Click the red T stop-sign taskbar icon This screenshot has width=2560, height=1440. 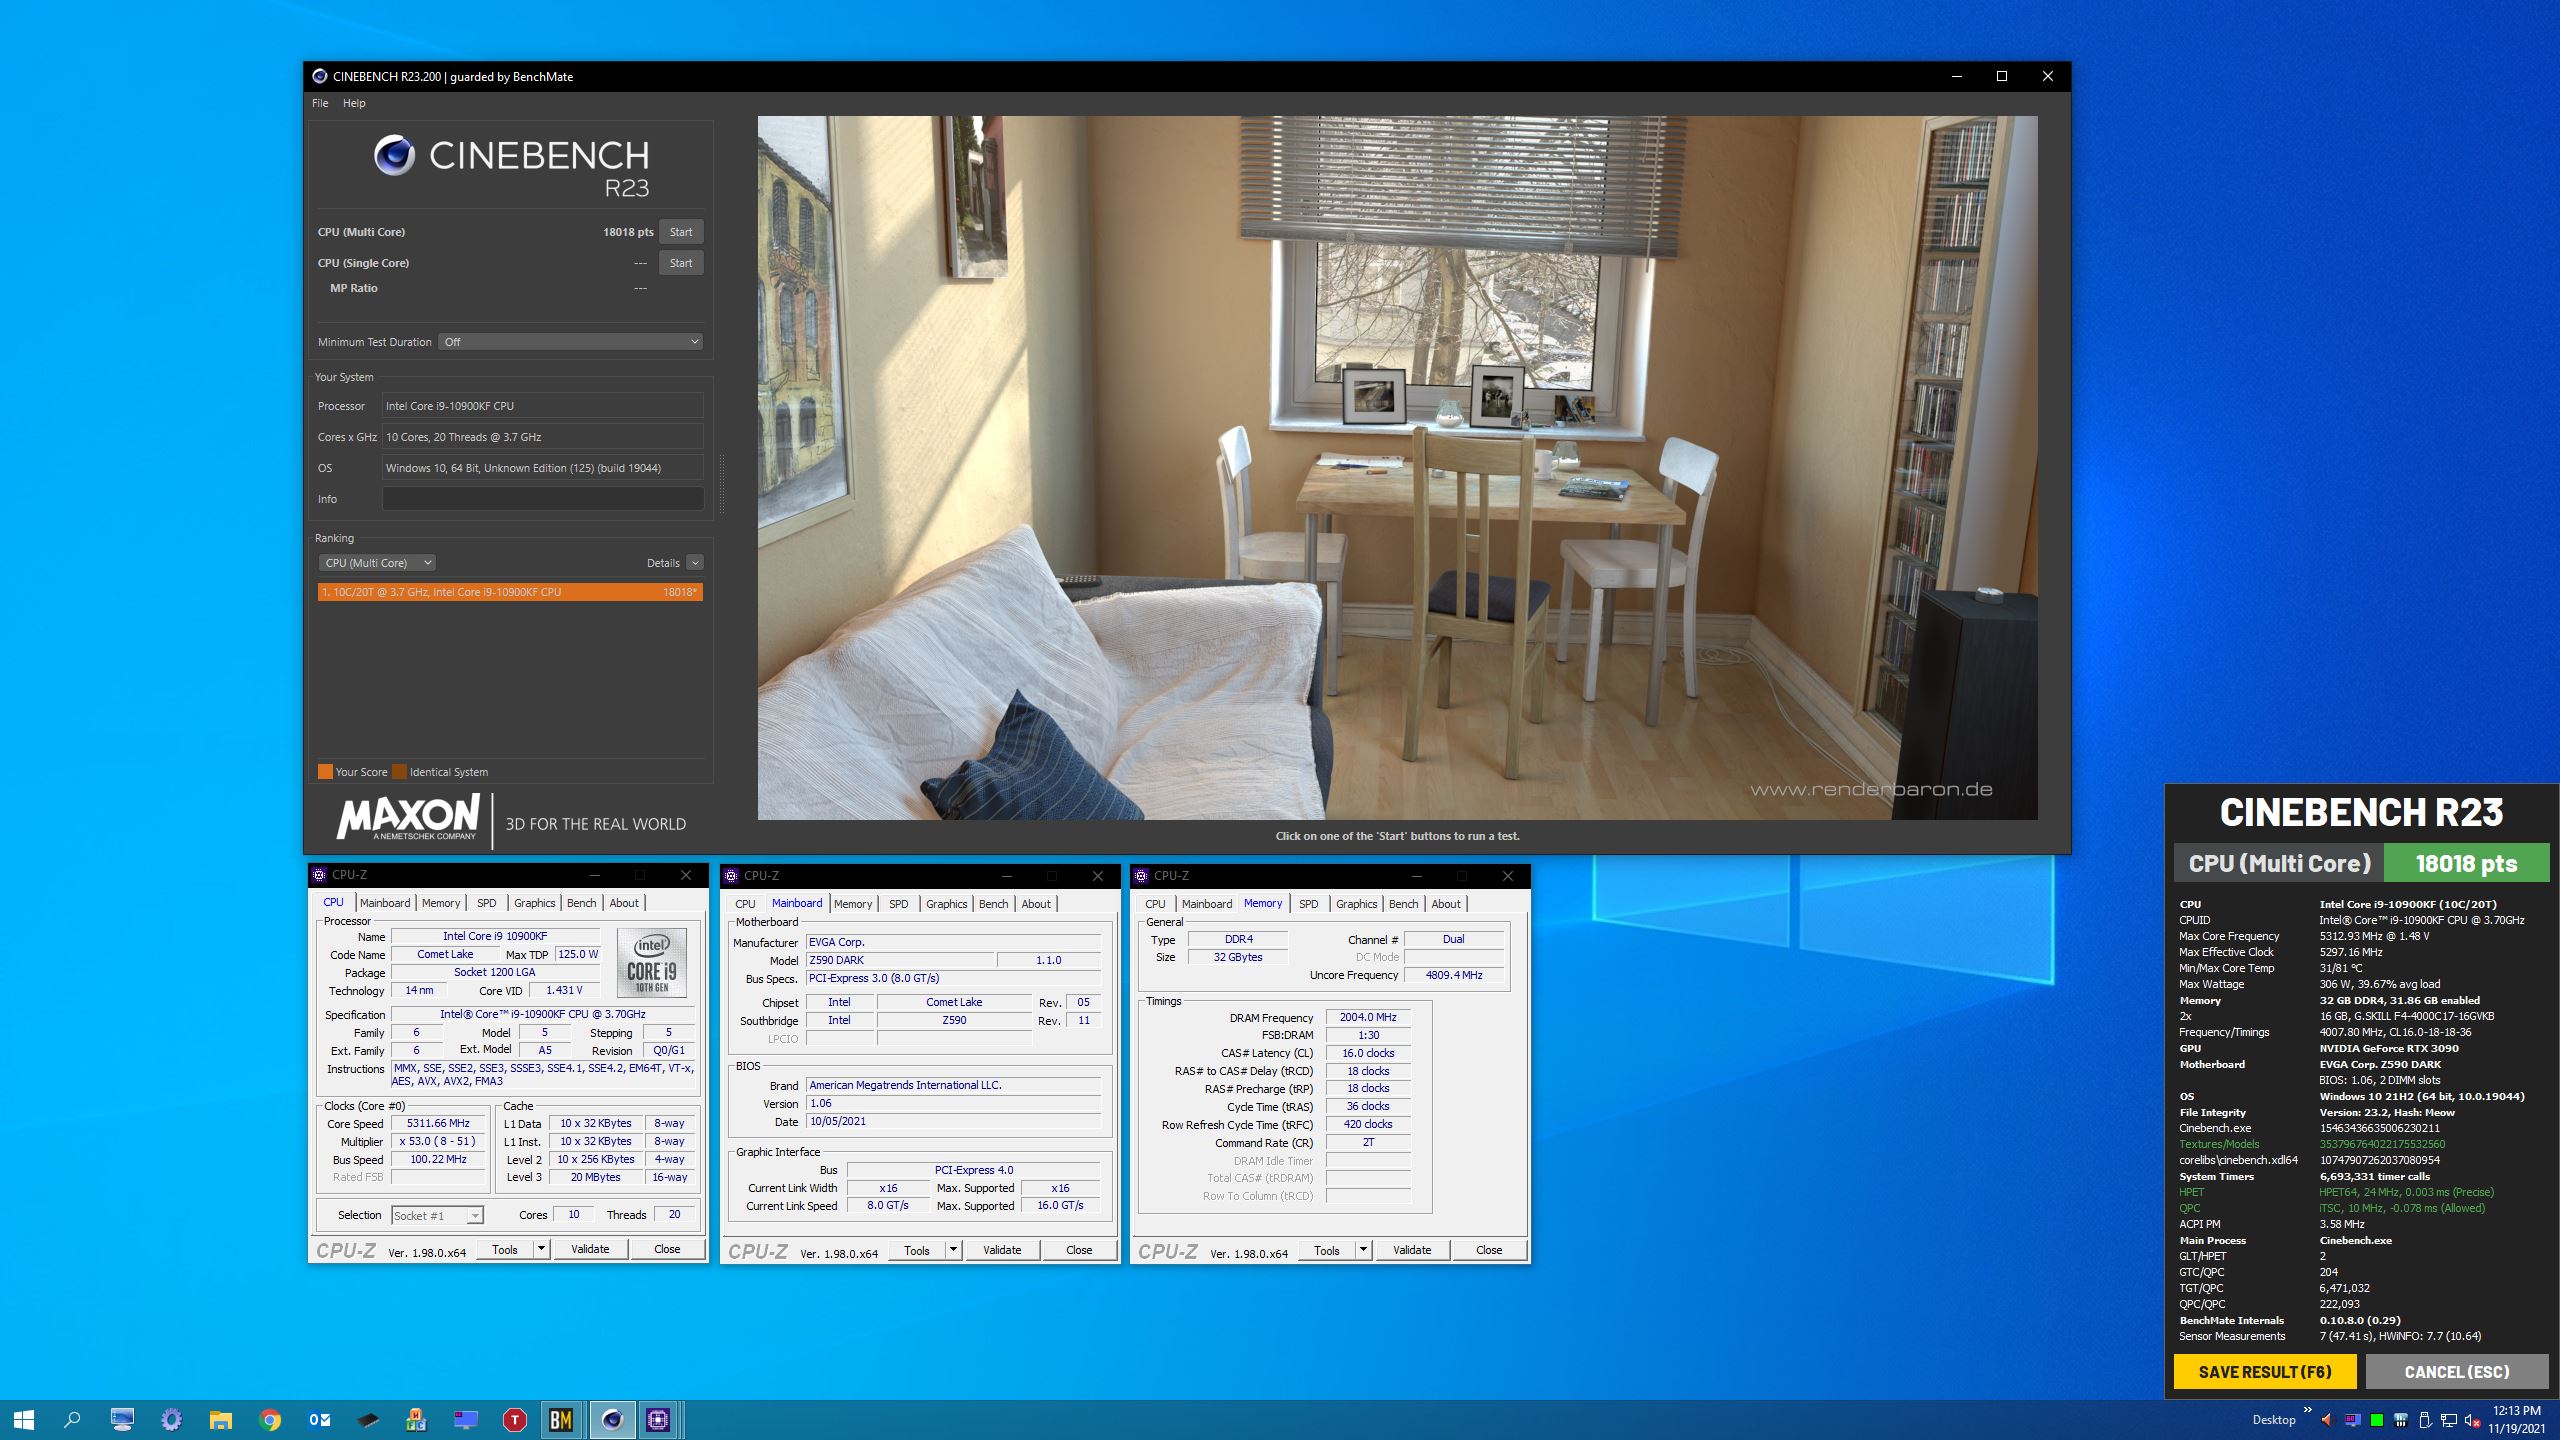click(x=514, y=1419)
